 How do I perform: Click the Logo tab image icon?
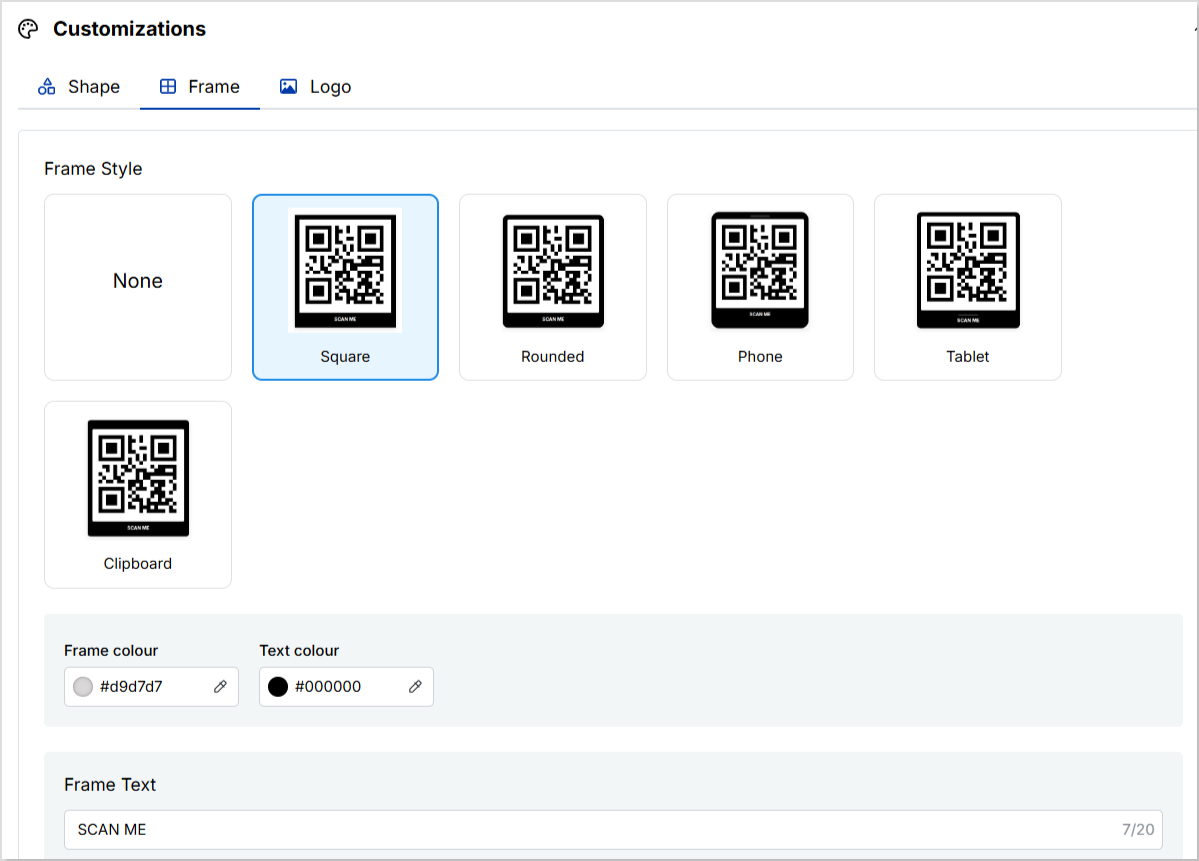(x=288, y=86)
